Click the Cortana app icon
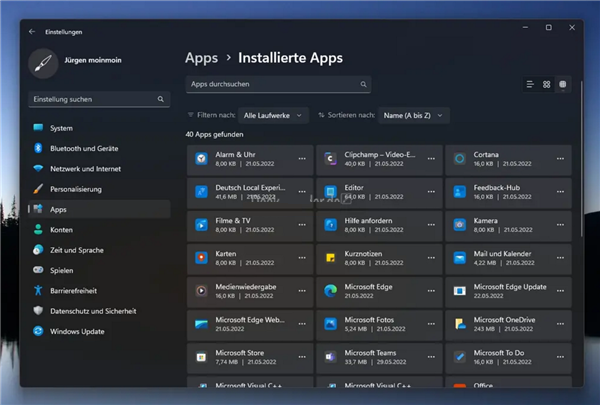 (460, 159)
